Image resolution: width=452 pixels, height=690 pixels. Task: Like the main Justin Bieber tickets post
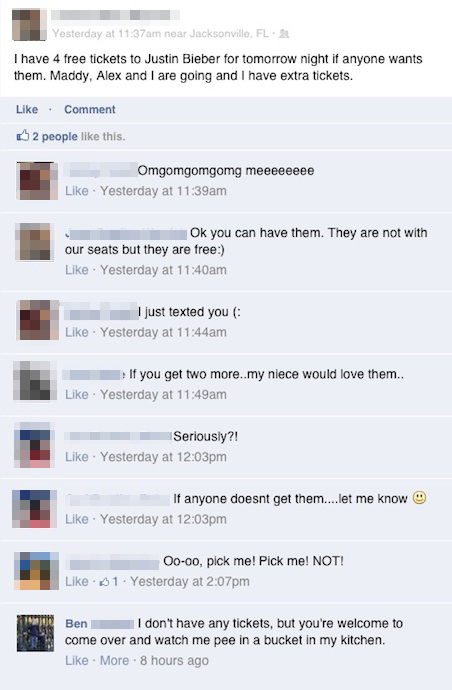(27, 110)
